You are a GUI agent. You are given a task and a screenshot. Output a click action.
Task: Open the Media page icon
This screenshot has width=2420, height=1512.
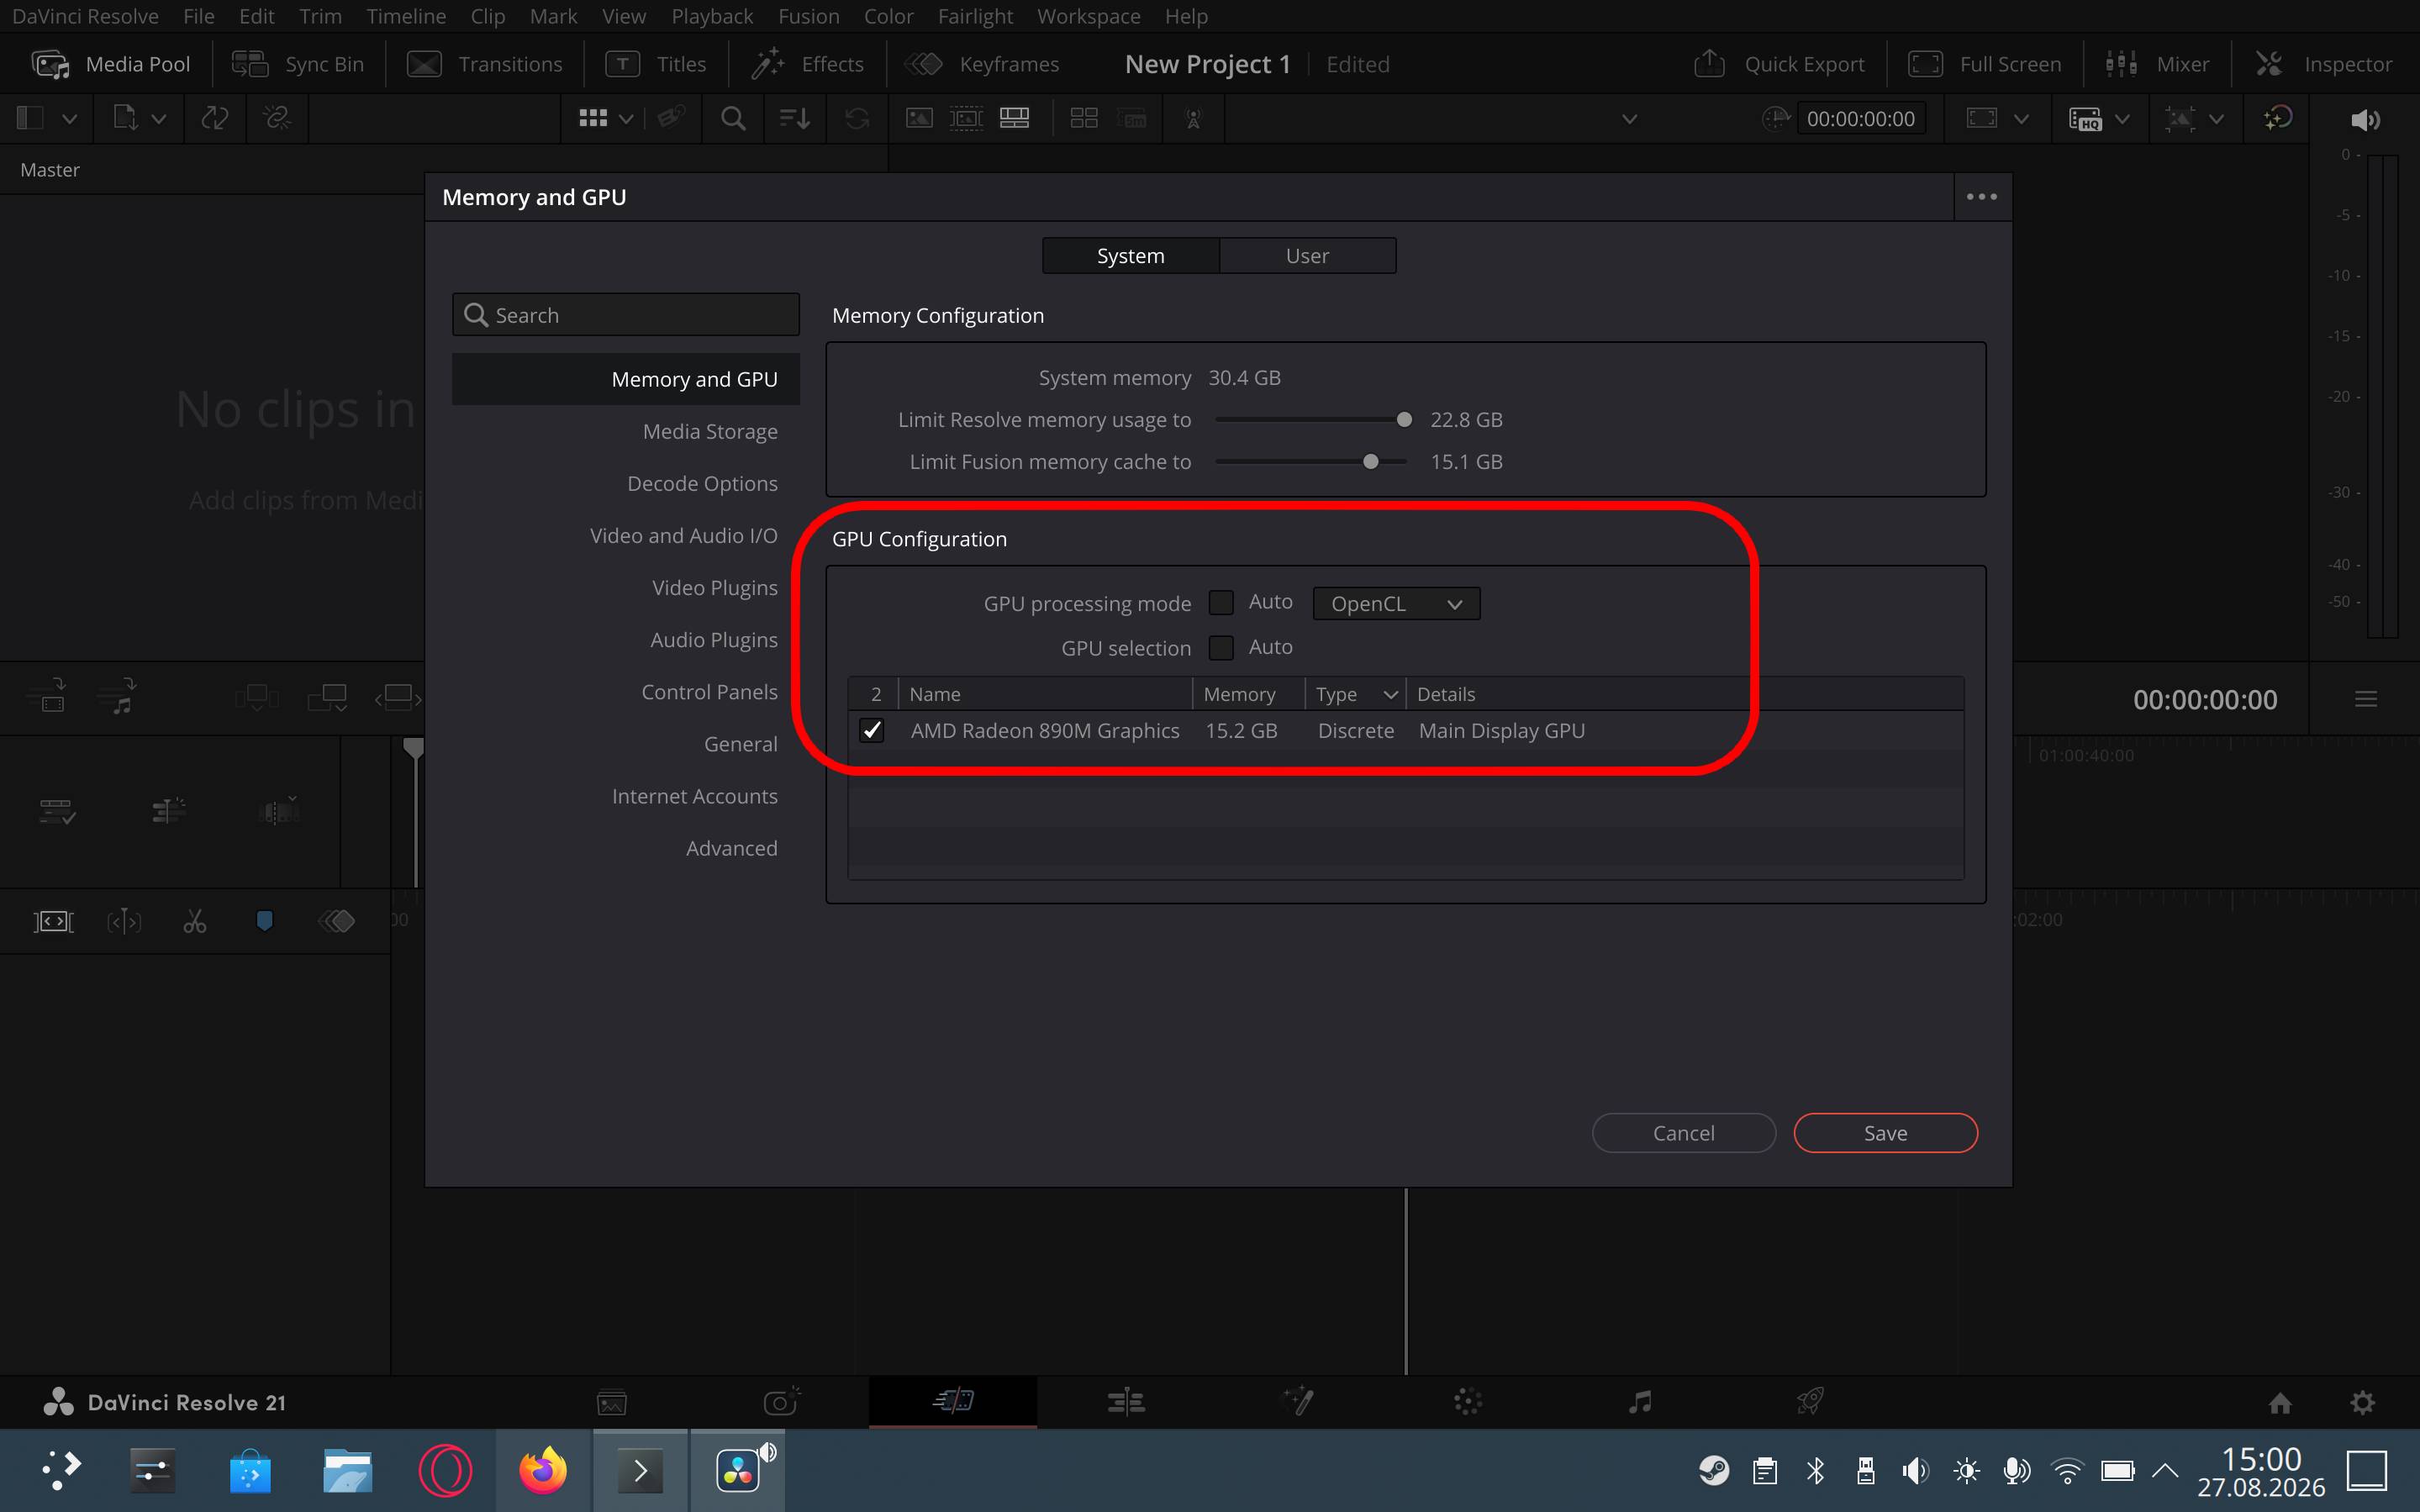pyautogui.click(x=612, y=1402)
